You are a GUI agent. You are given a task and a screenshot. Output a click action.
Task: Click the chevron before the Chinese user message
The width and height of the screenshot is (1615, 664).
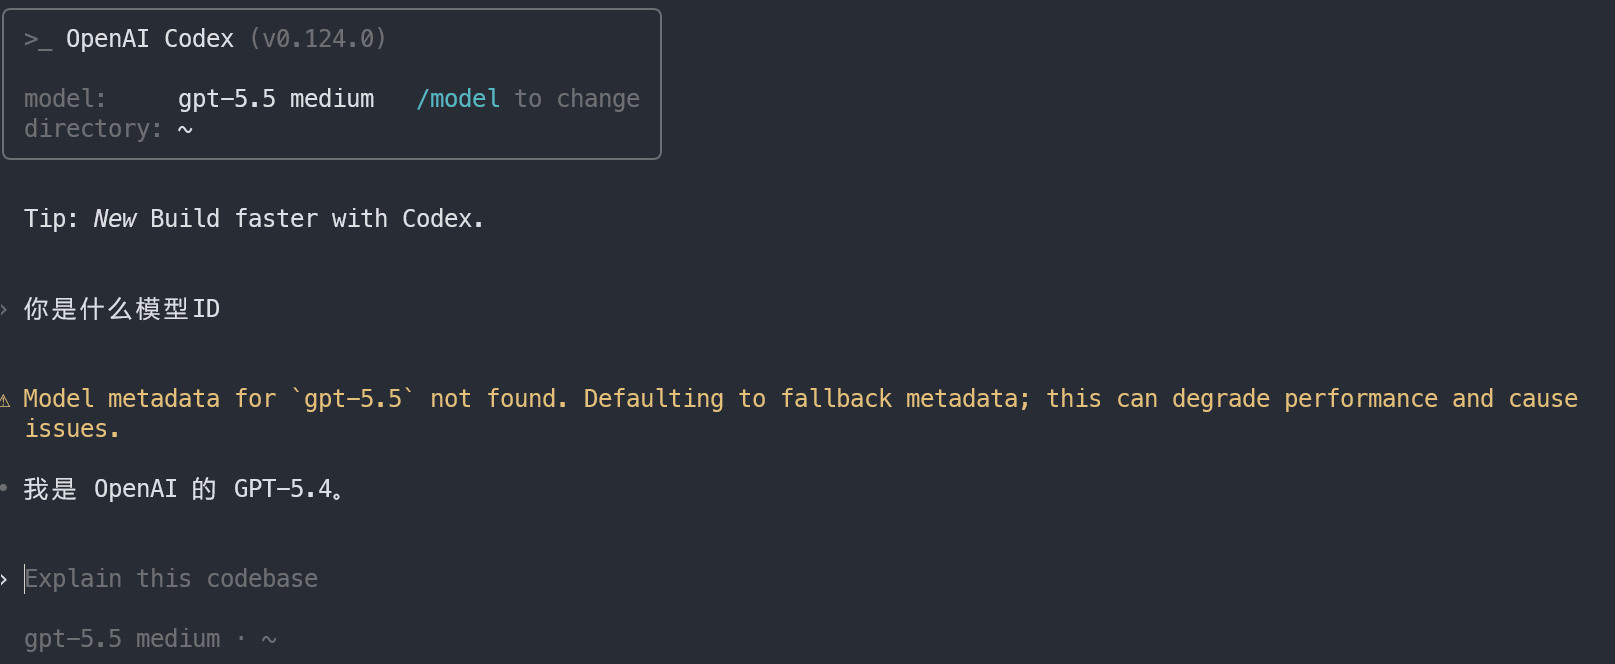click(4, 309)
